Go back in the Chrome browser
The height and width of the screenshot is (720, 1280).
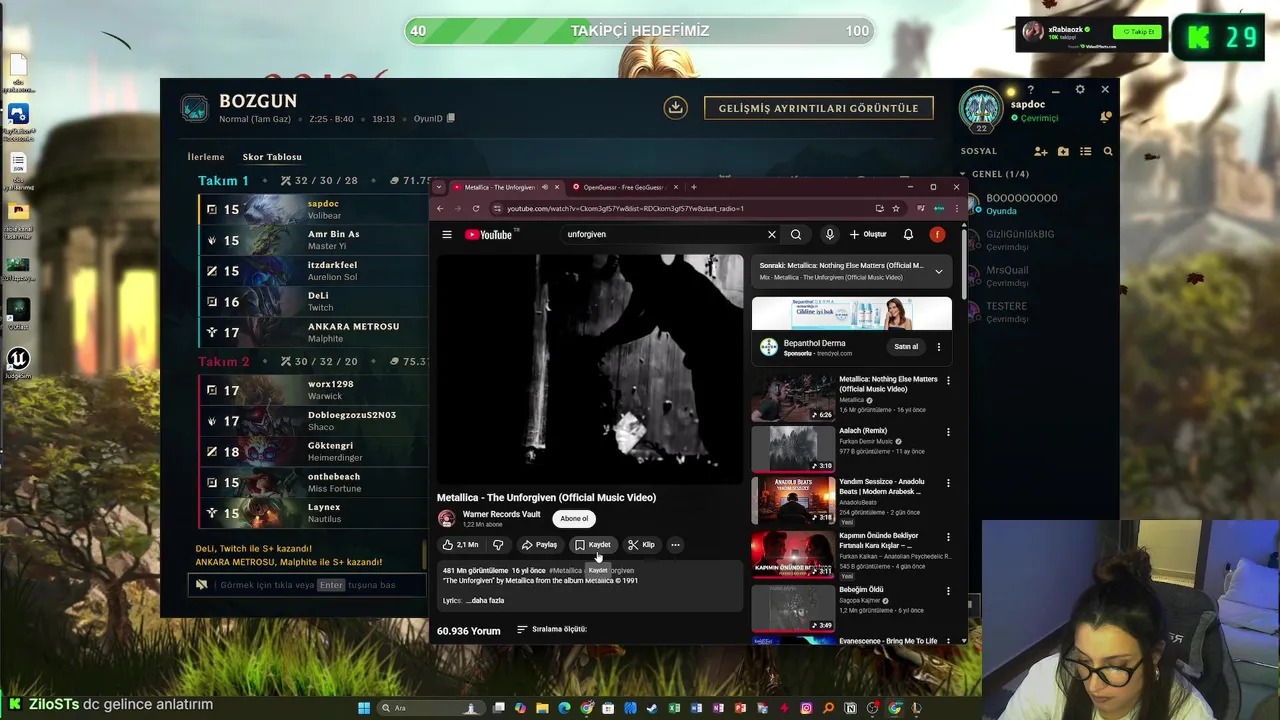click(x=440, y=208)
